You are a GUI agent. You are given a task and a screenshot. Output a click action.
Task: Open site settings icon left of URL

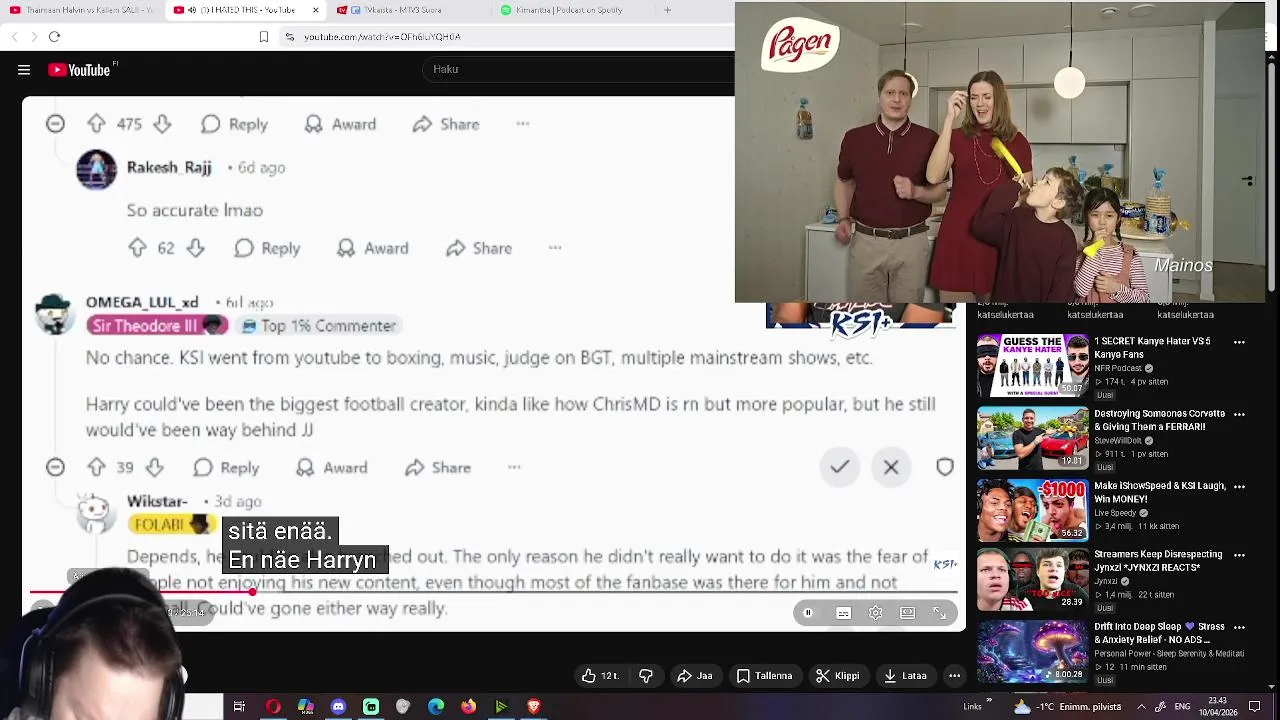289,37
